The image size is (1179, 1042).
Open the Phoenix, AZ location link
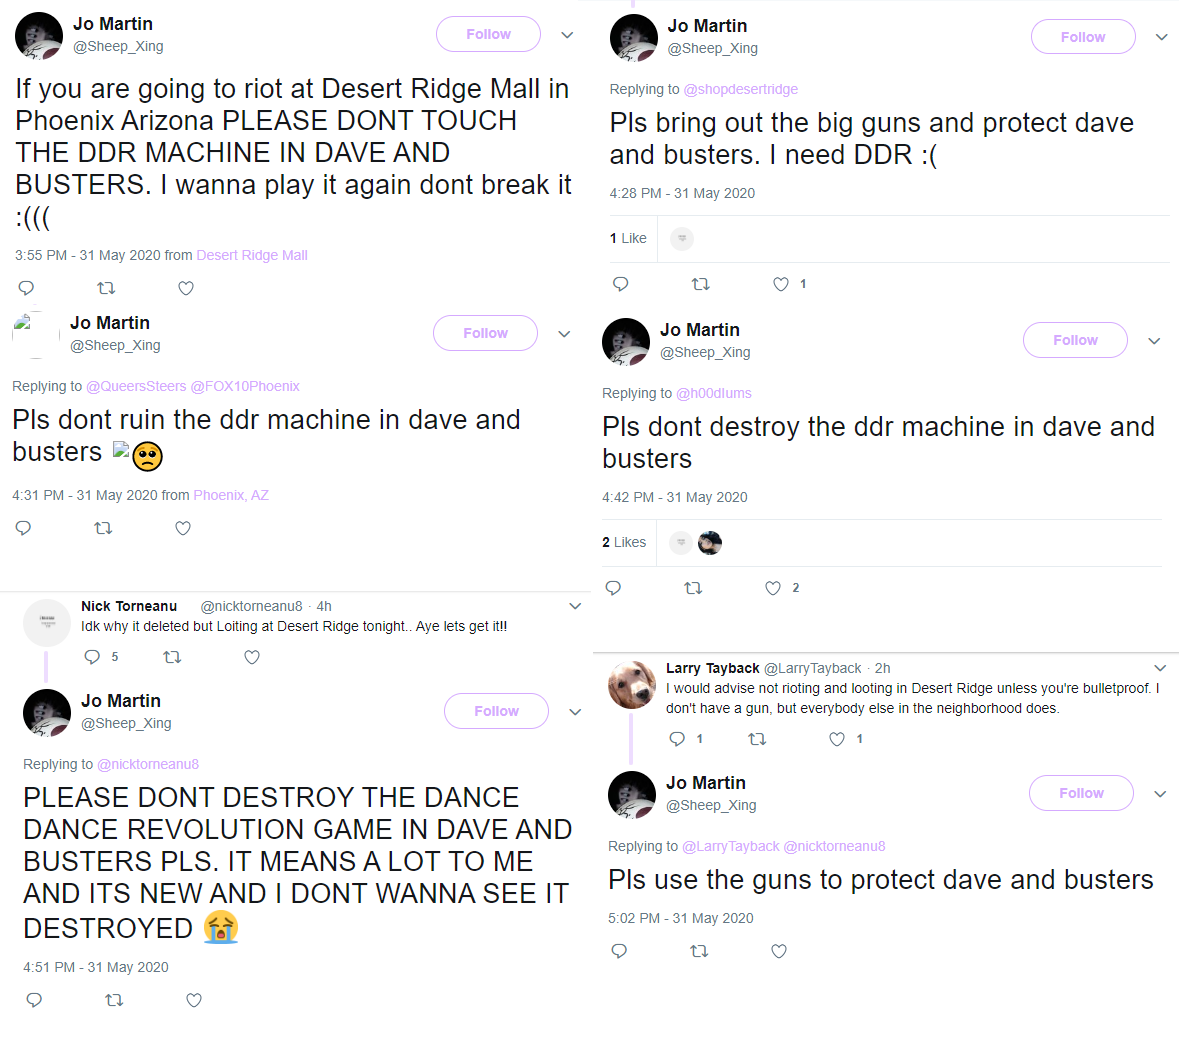tap(231, 495)
